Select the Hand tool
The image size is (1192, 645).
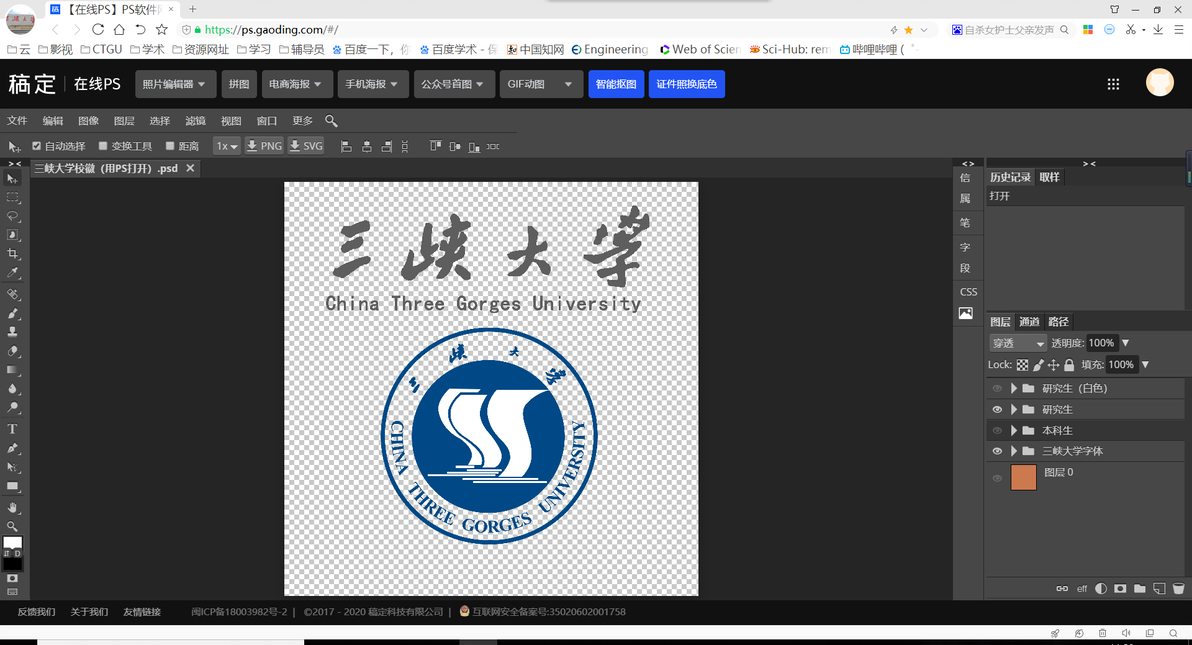[12, 507]
